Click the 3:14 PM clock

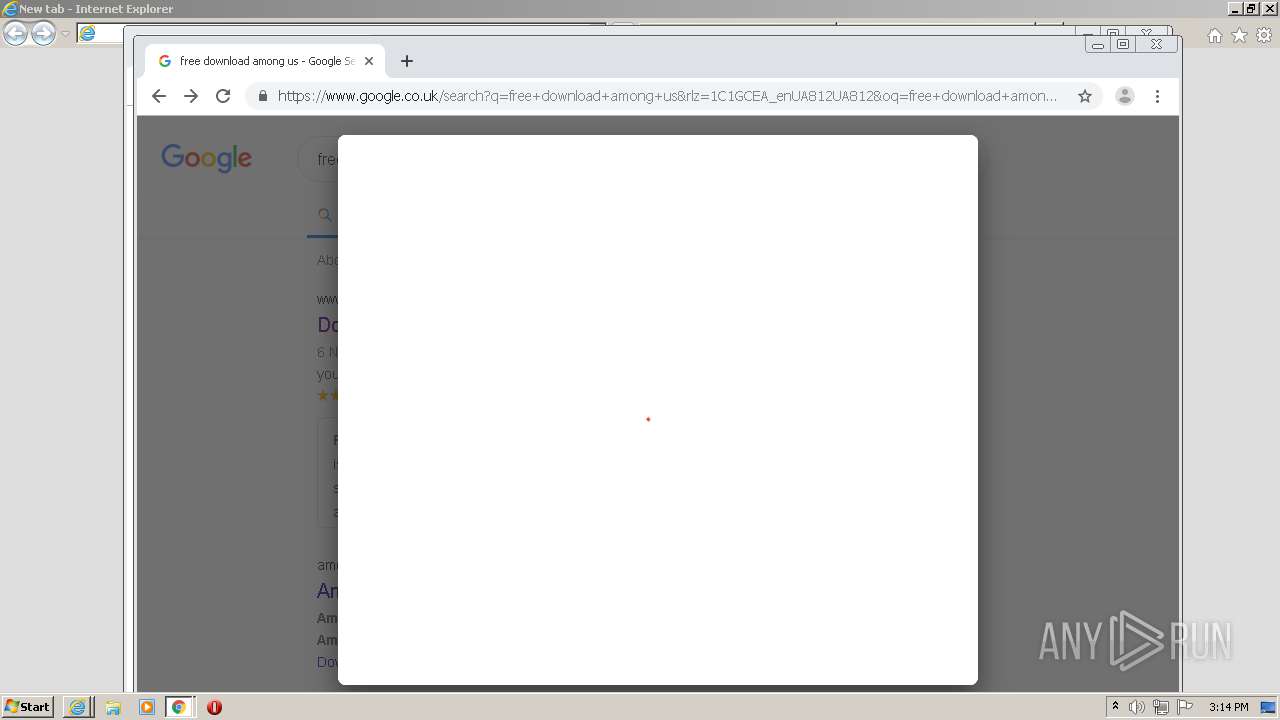tap(1228, 707)
